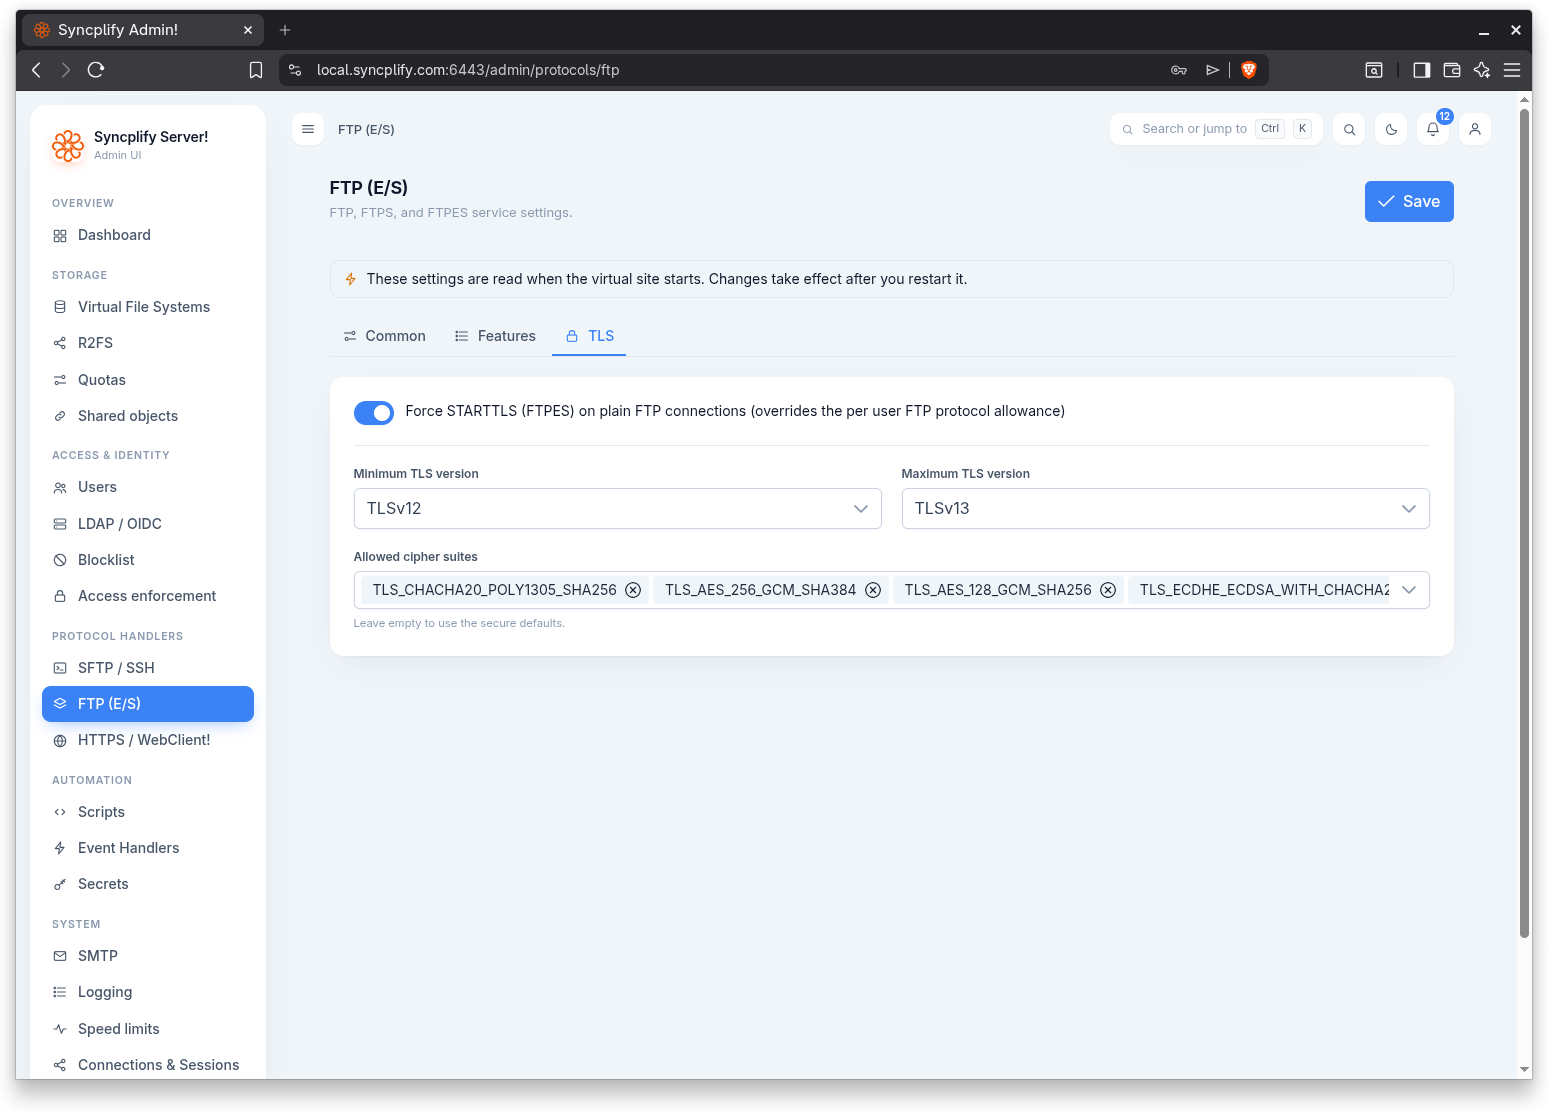Open Logging settings
This screenshot has width=1548, height=1111.
pyautogui.click(x=148, y=992)
